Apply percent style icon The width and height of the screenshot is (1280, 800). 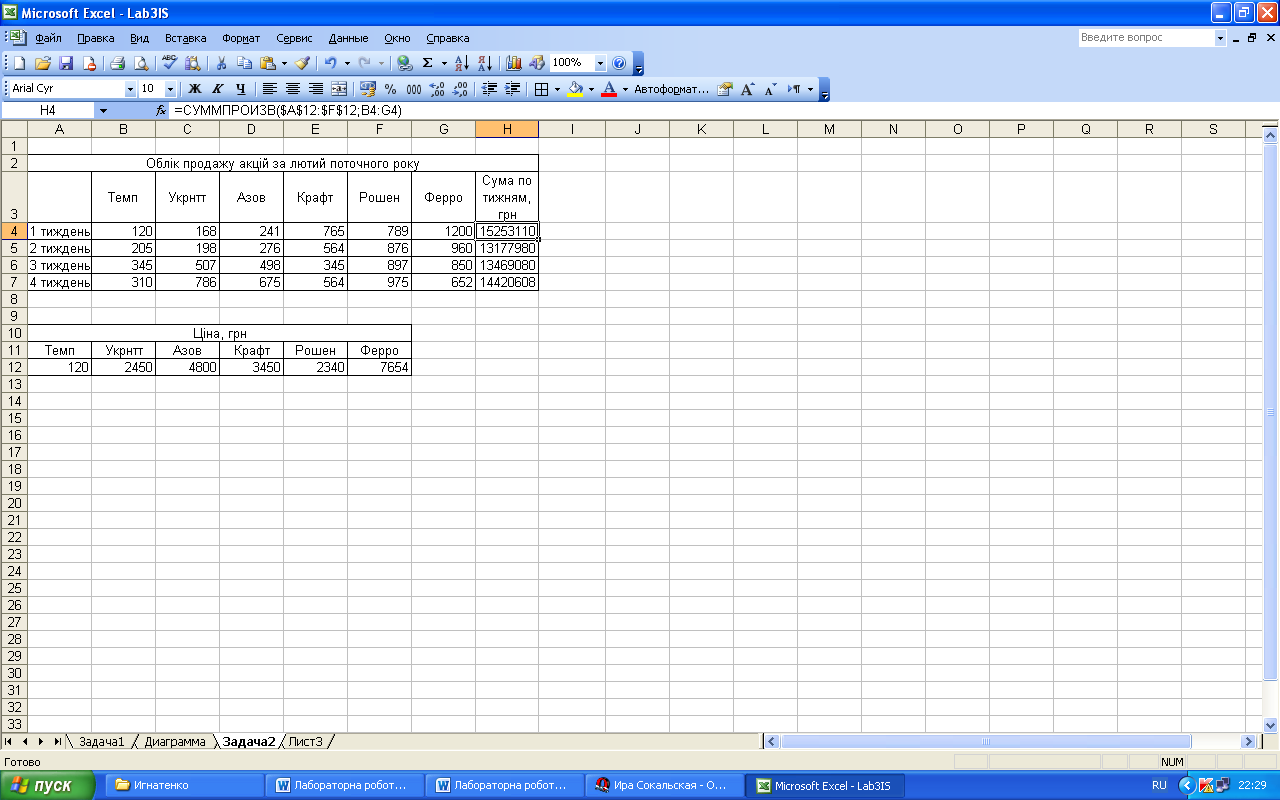click(x=391, y=89)
